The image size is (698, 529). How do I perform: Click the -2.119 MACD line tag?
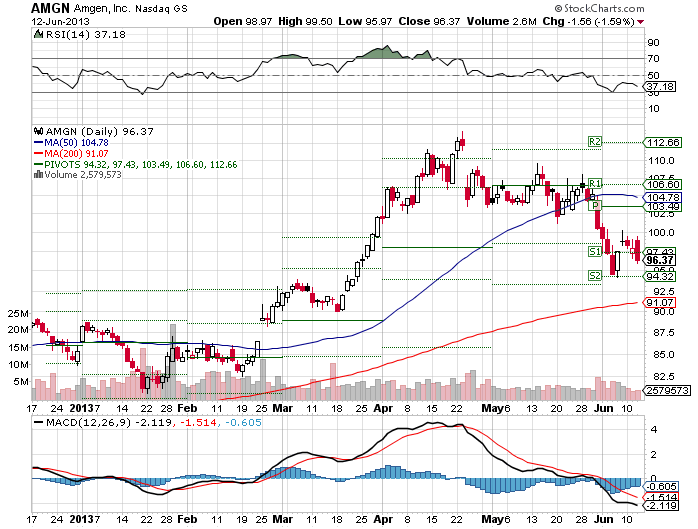[x=661, y=506]
